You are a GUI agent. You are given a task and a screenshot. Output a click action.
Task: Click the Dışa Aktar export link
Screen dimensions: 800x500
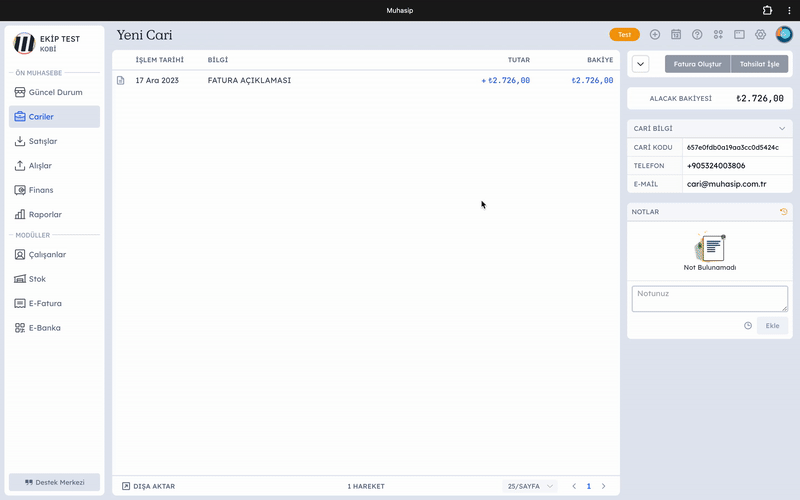coord(148,486)
